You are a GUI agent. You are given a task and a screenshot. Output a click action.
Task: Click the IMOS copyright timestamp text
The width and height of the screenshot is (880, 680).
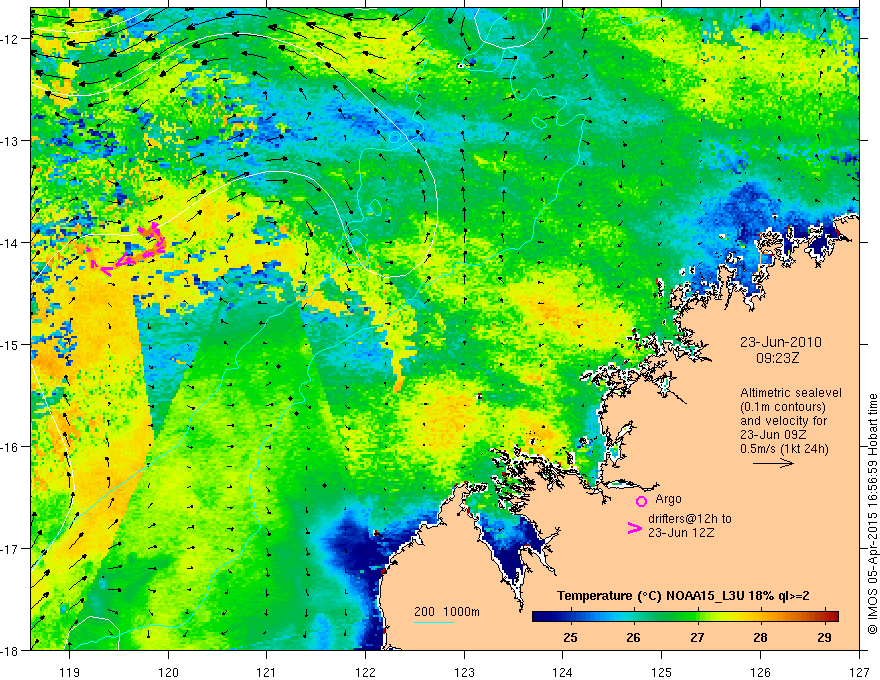[x=873, y=513]
